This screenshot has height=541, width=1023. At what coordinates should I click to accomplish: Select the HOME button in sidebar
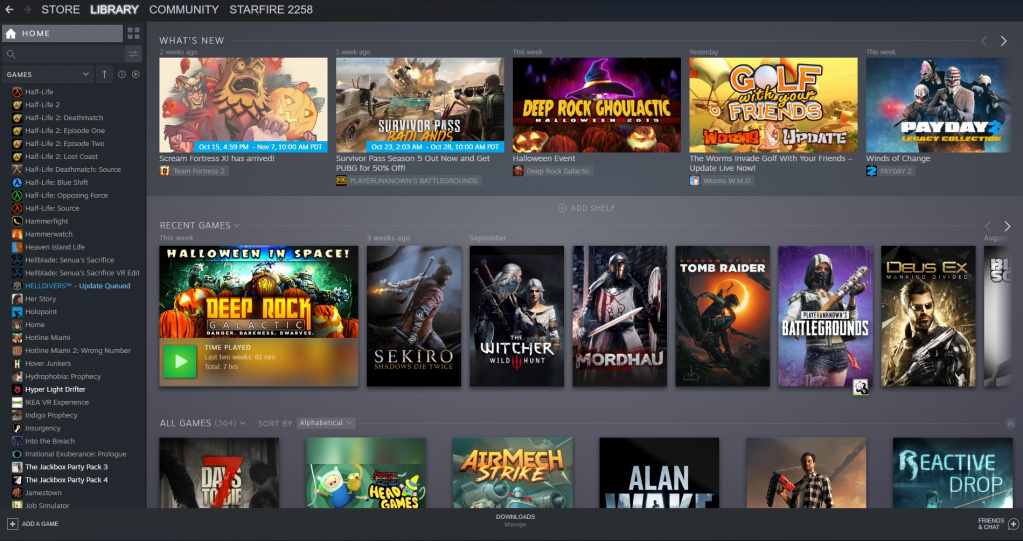tap(63, 33)
